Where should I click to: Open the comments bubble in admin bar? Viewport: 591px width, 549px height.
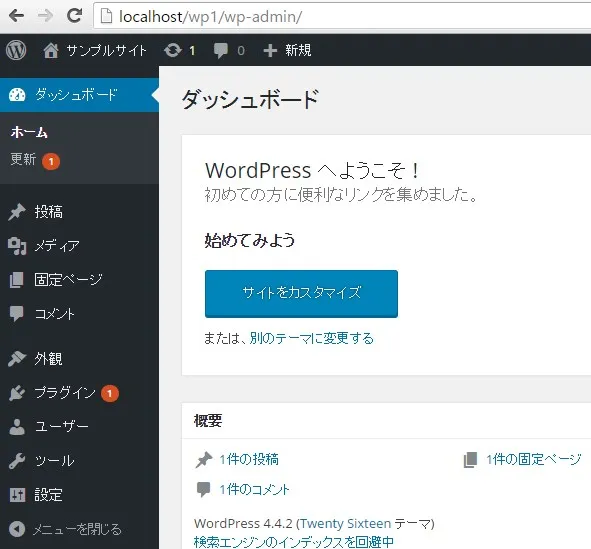(220, 50)
